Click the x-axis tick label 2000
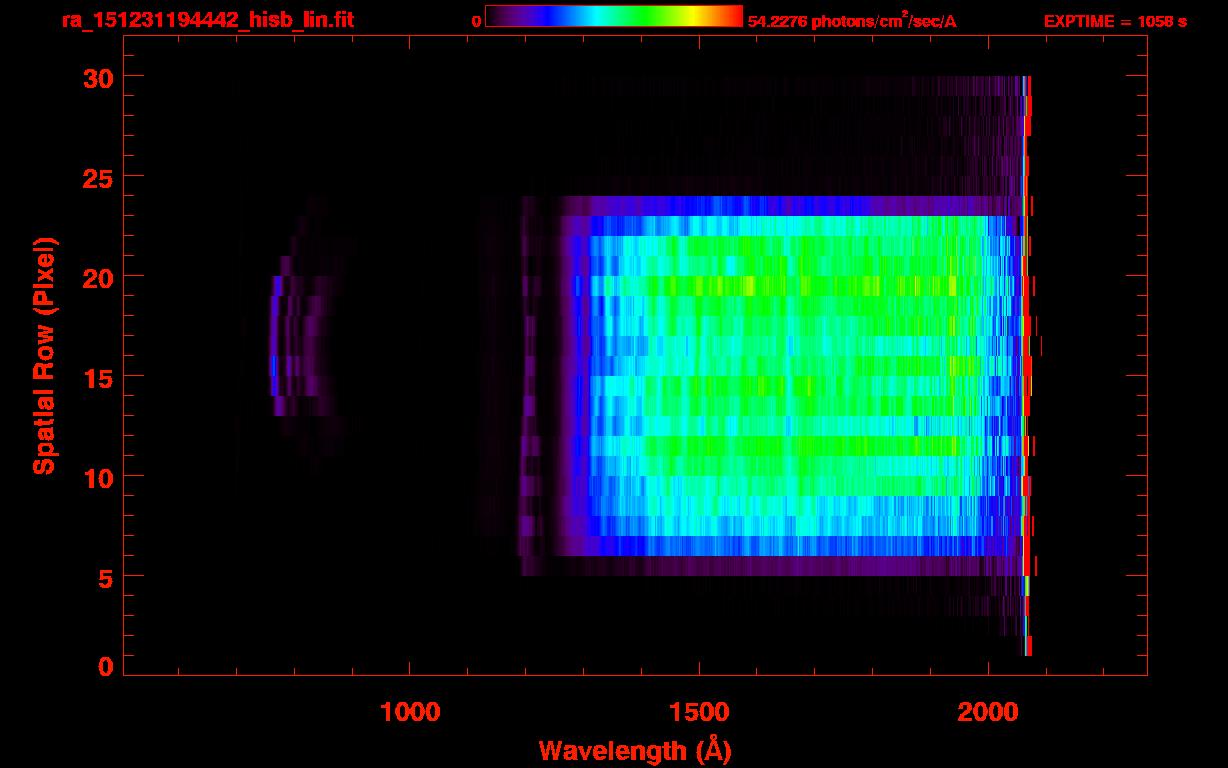This screenshot has width=1228, height=768. (x=988, y=712)
